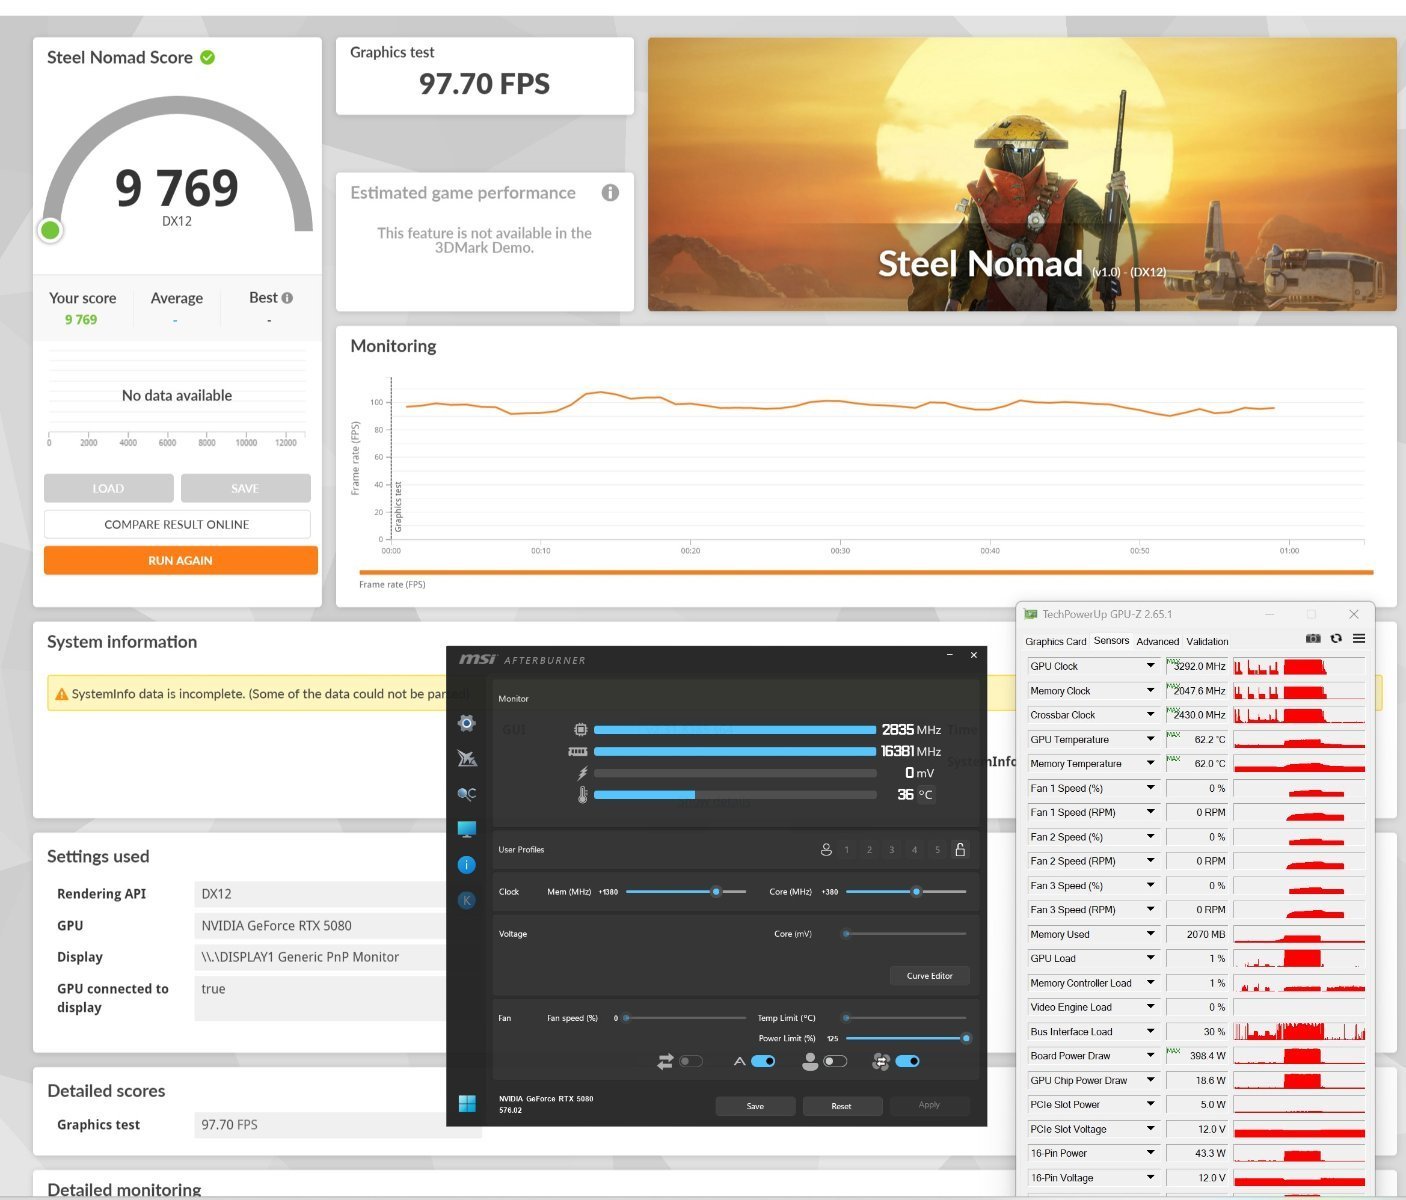Switch to GPU-Z Advanced tab
1406x1200 pixels.
[x=1157, y=642]
